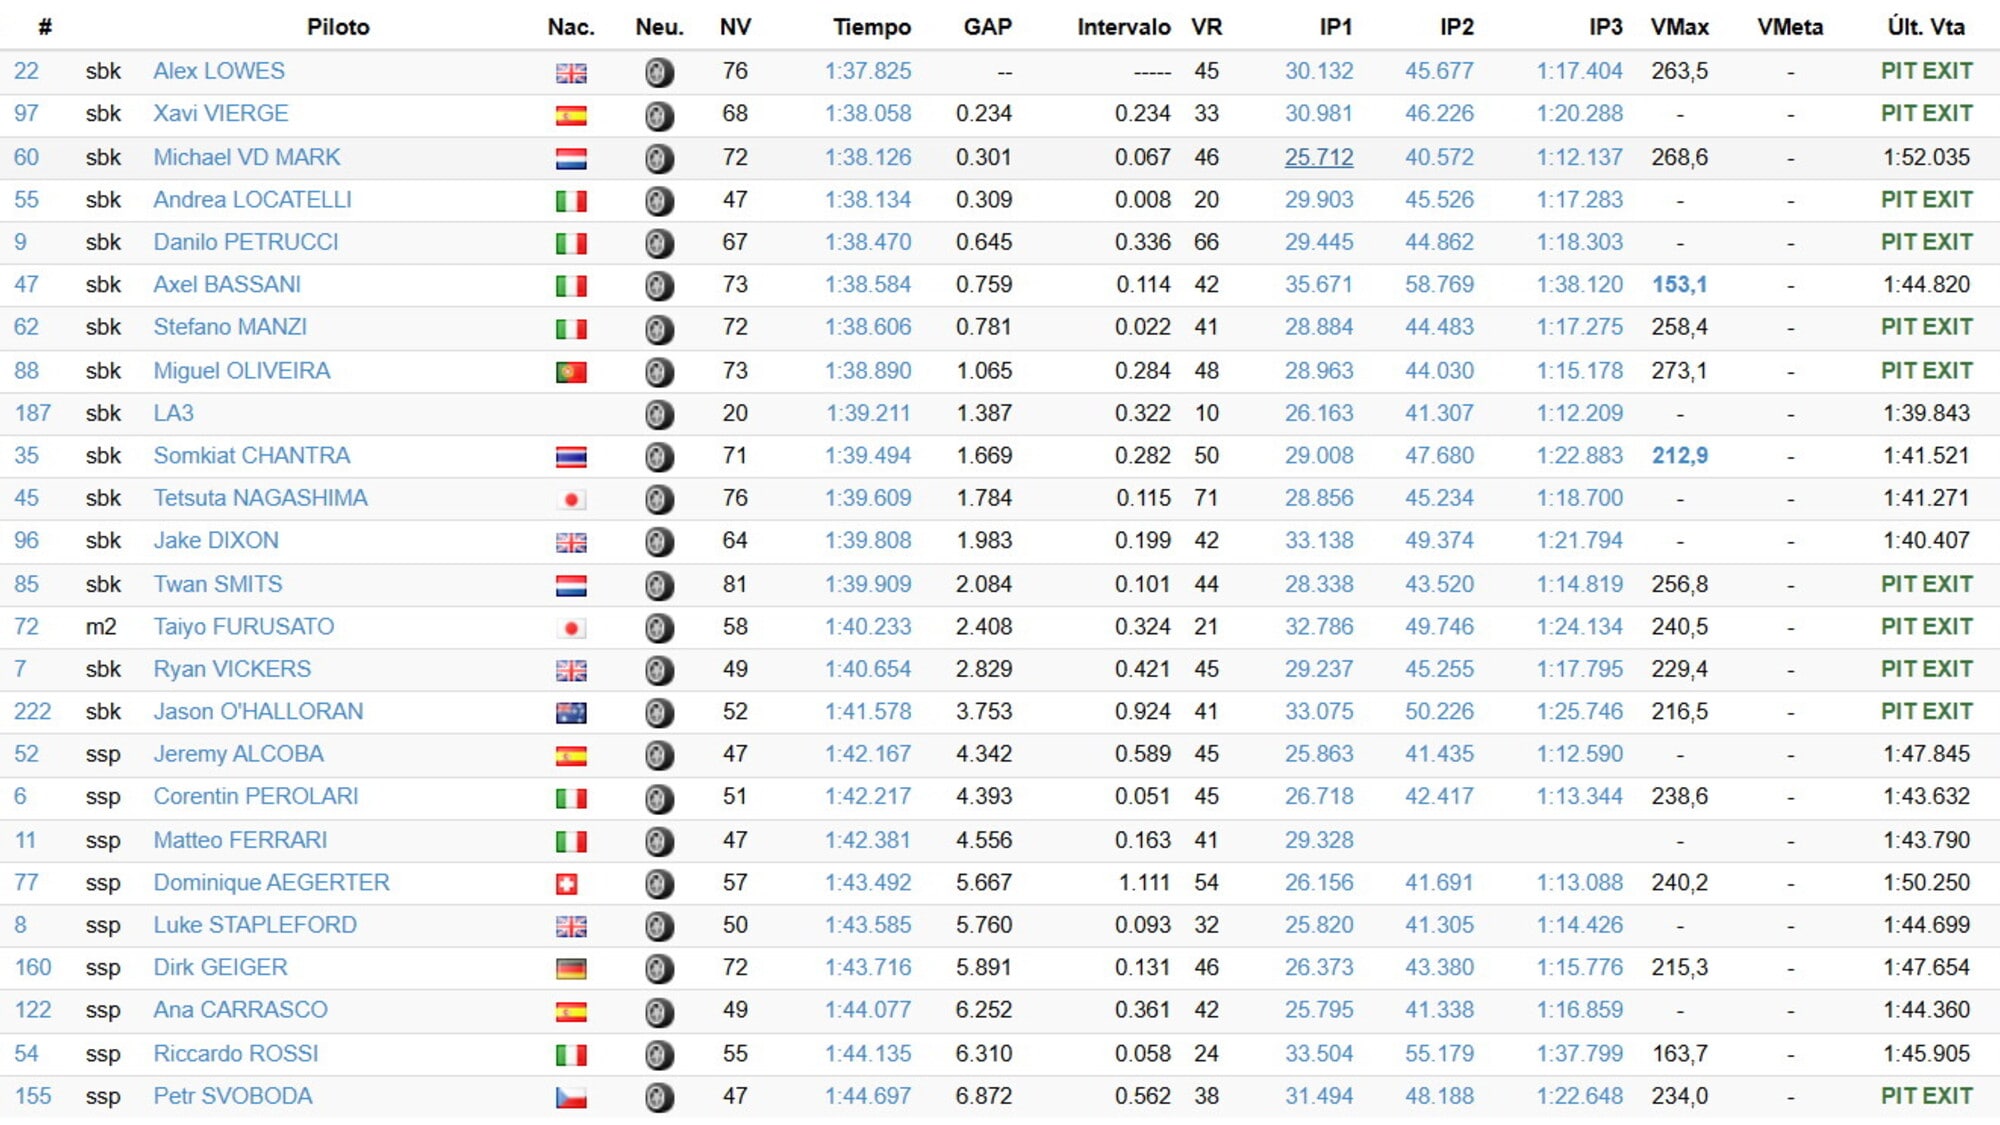
Task: Click tyre icon in Miguel OLIVEIRA row
Action: (x=658, y=372)
